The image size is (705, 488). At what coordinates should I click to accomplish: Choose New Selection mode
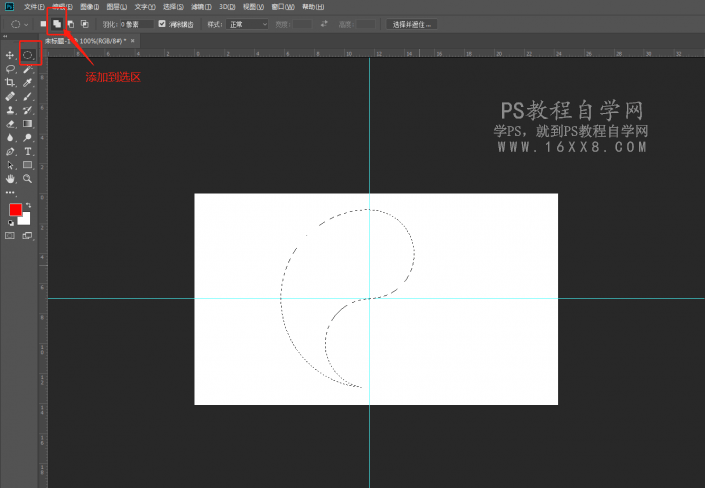(43, 24)
